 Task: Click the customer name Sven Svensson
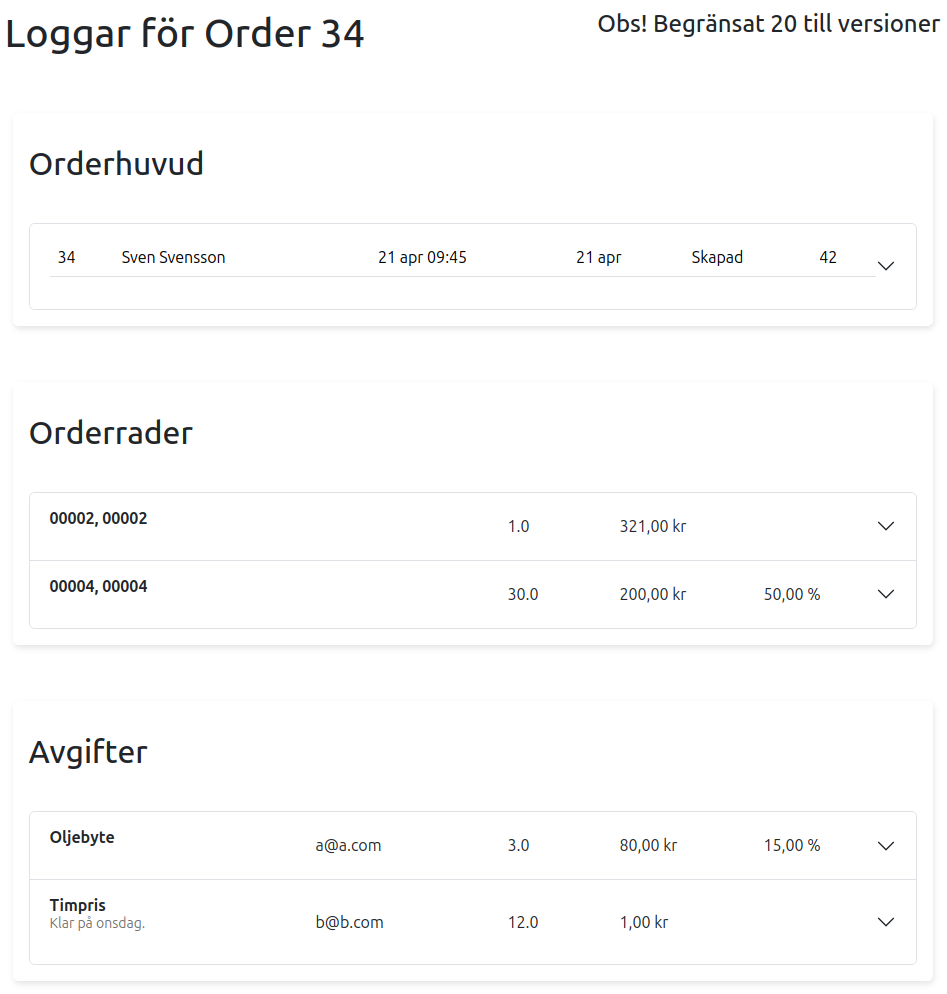tap(173, 257)
